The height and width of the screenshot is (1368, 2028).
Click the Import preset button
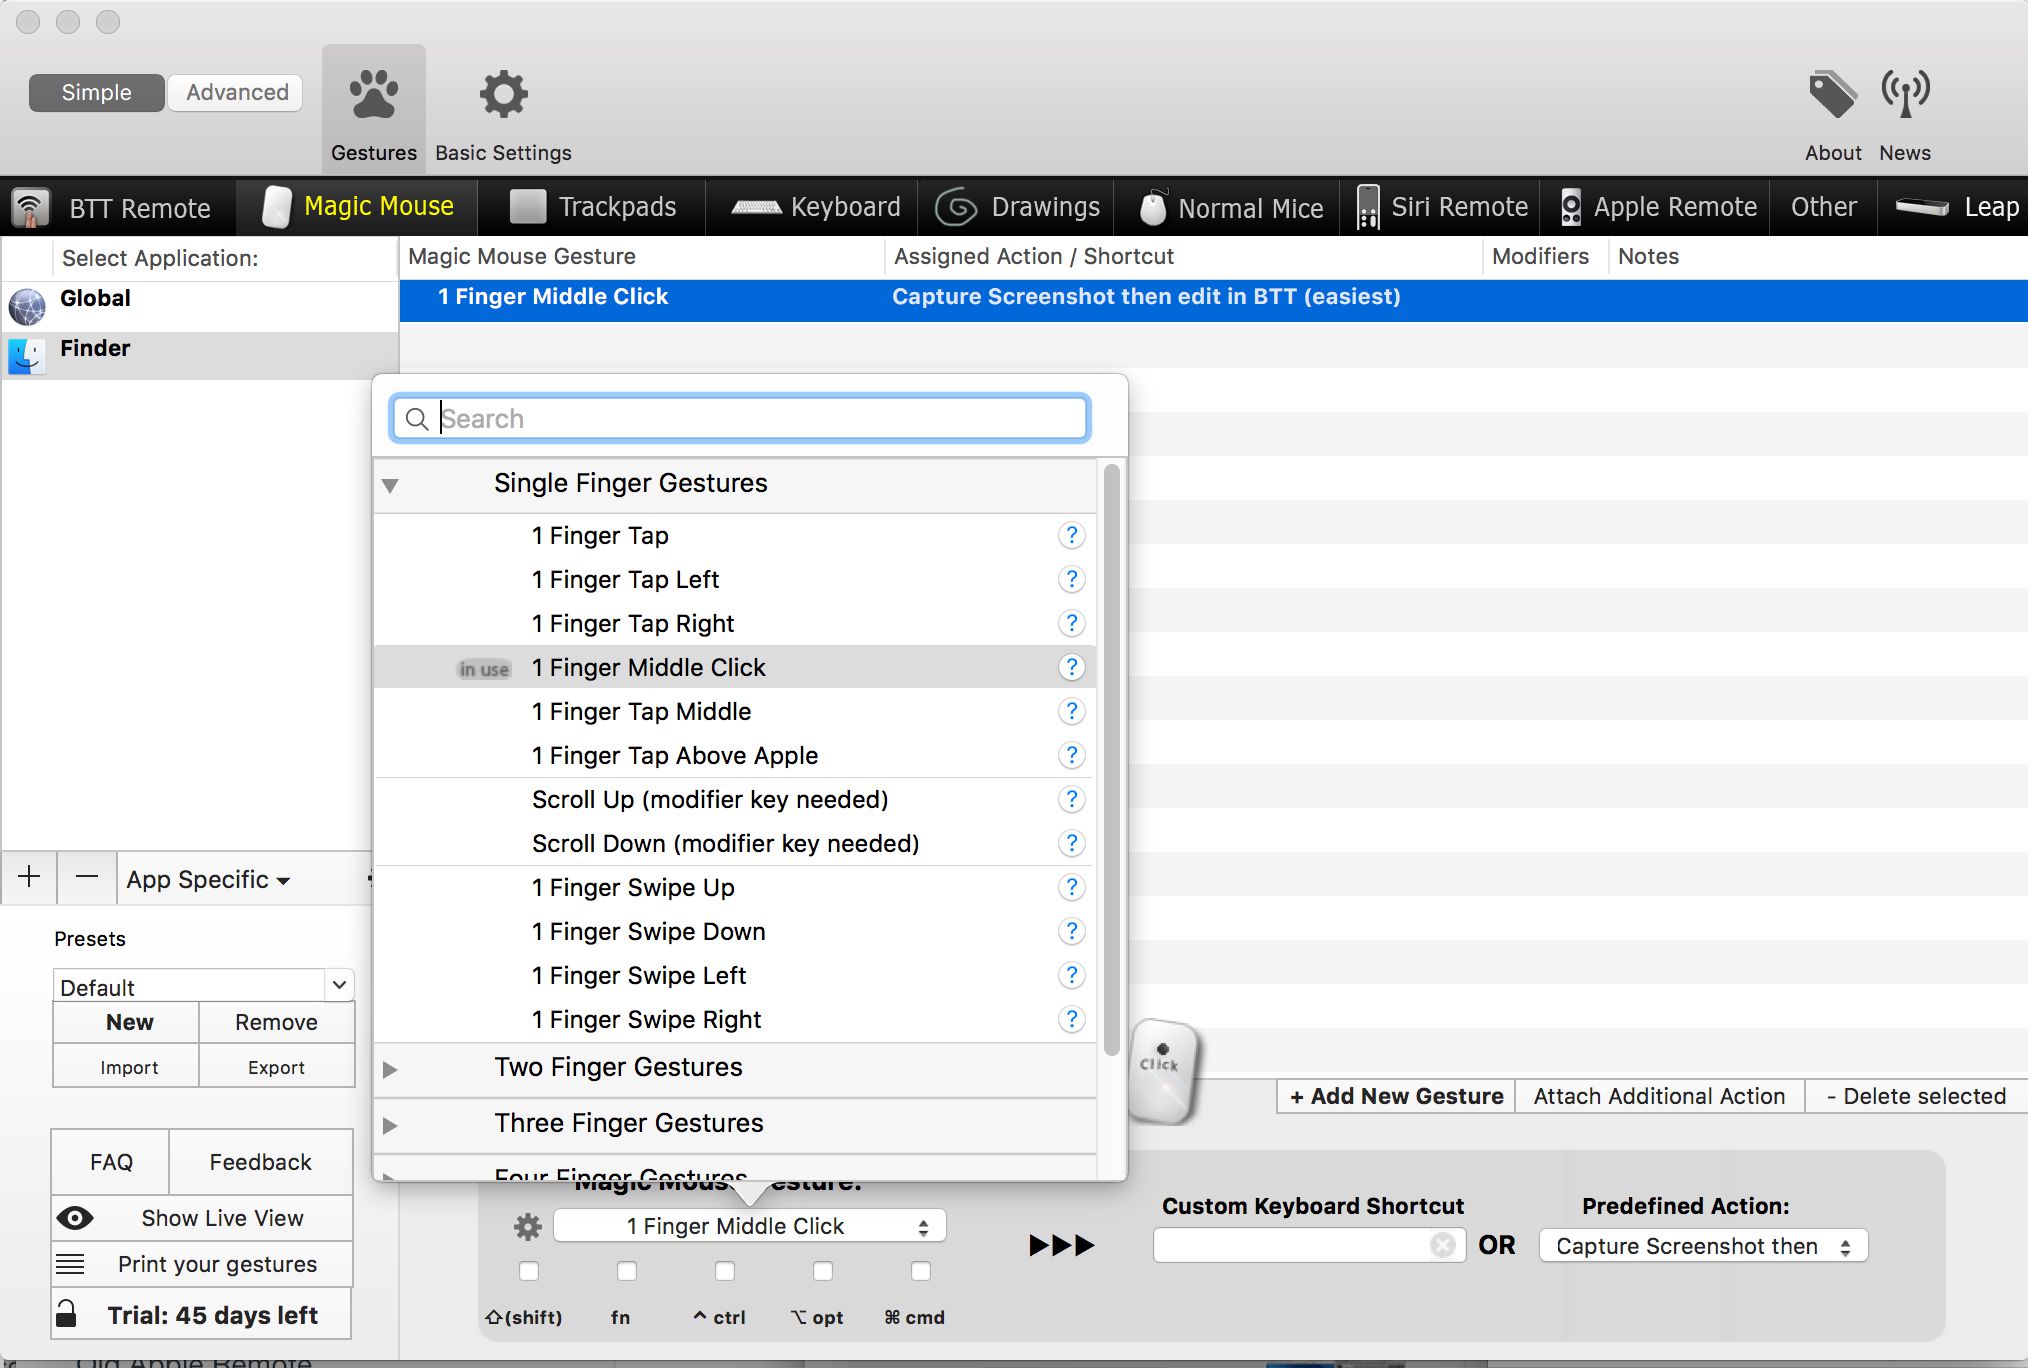tap(128, 1067)
